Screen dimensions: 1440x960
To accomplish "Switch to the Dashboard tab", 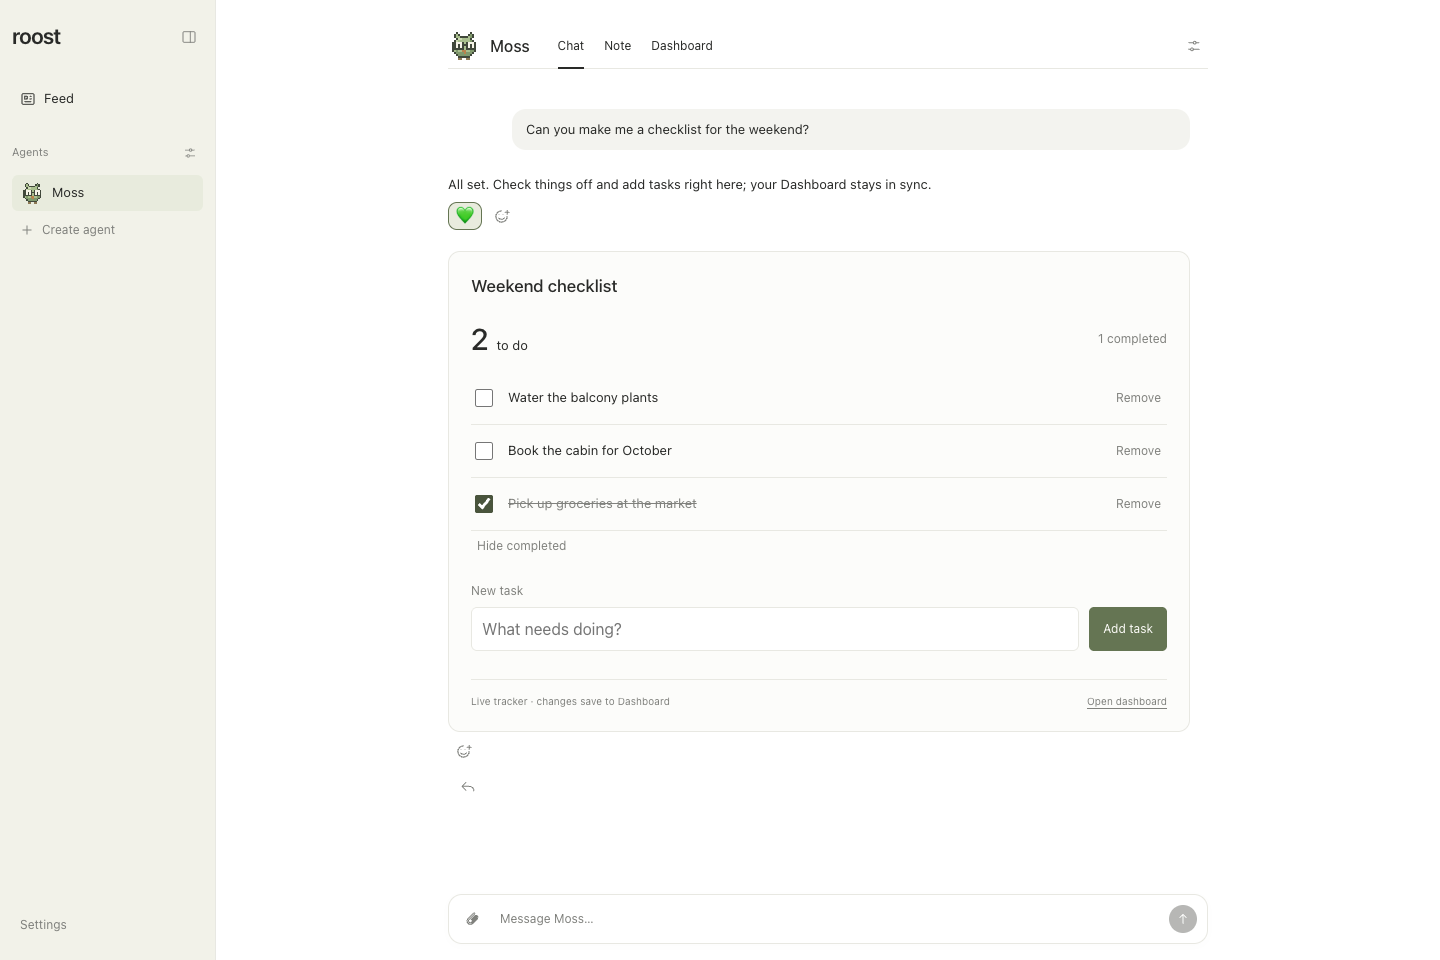I will click(x=682, y=46).
